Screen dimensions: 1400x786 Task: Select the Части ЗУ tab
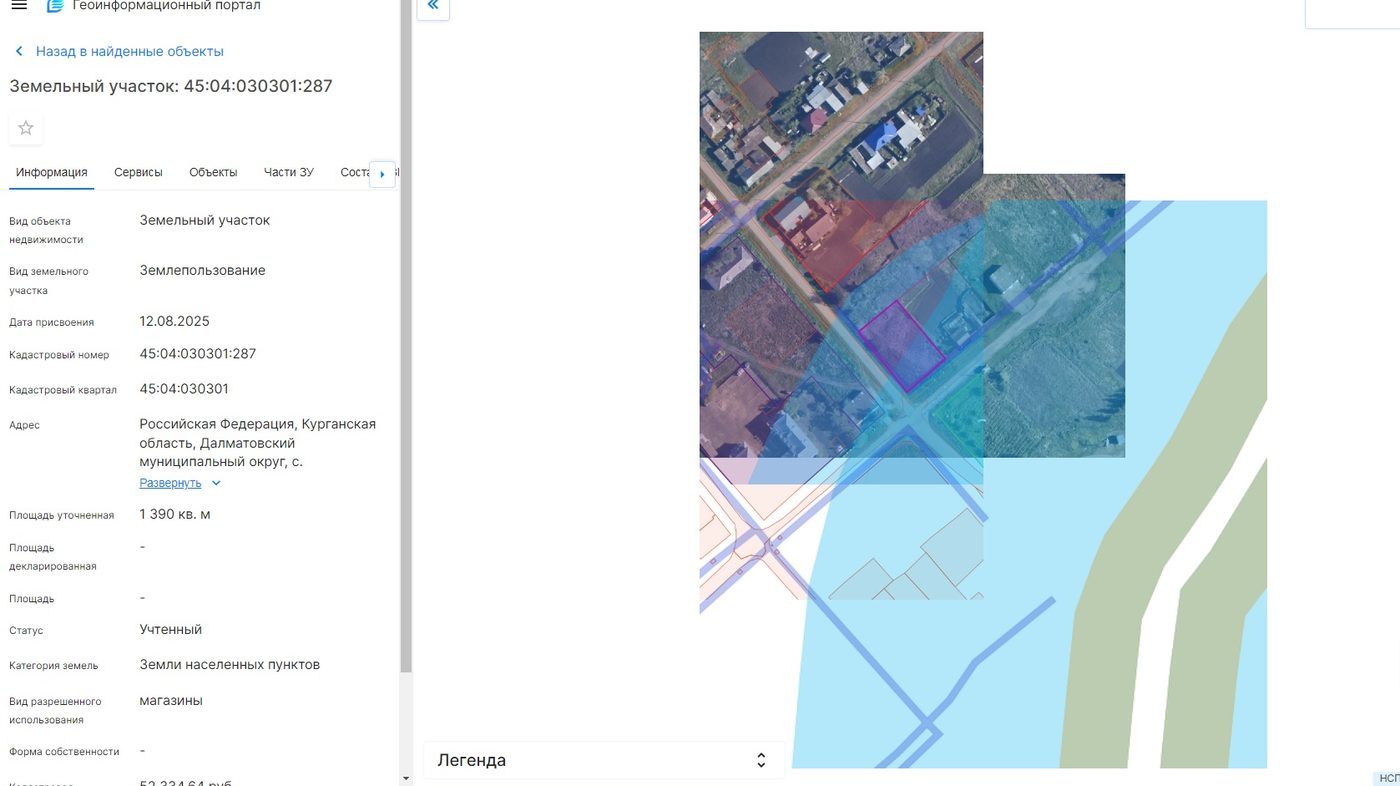[289, 172]
